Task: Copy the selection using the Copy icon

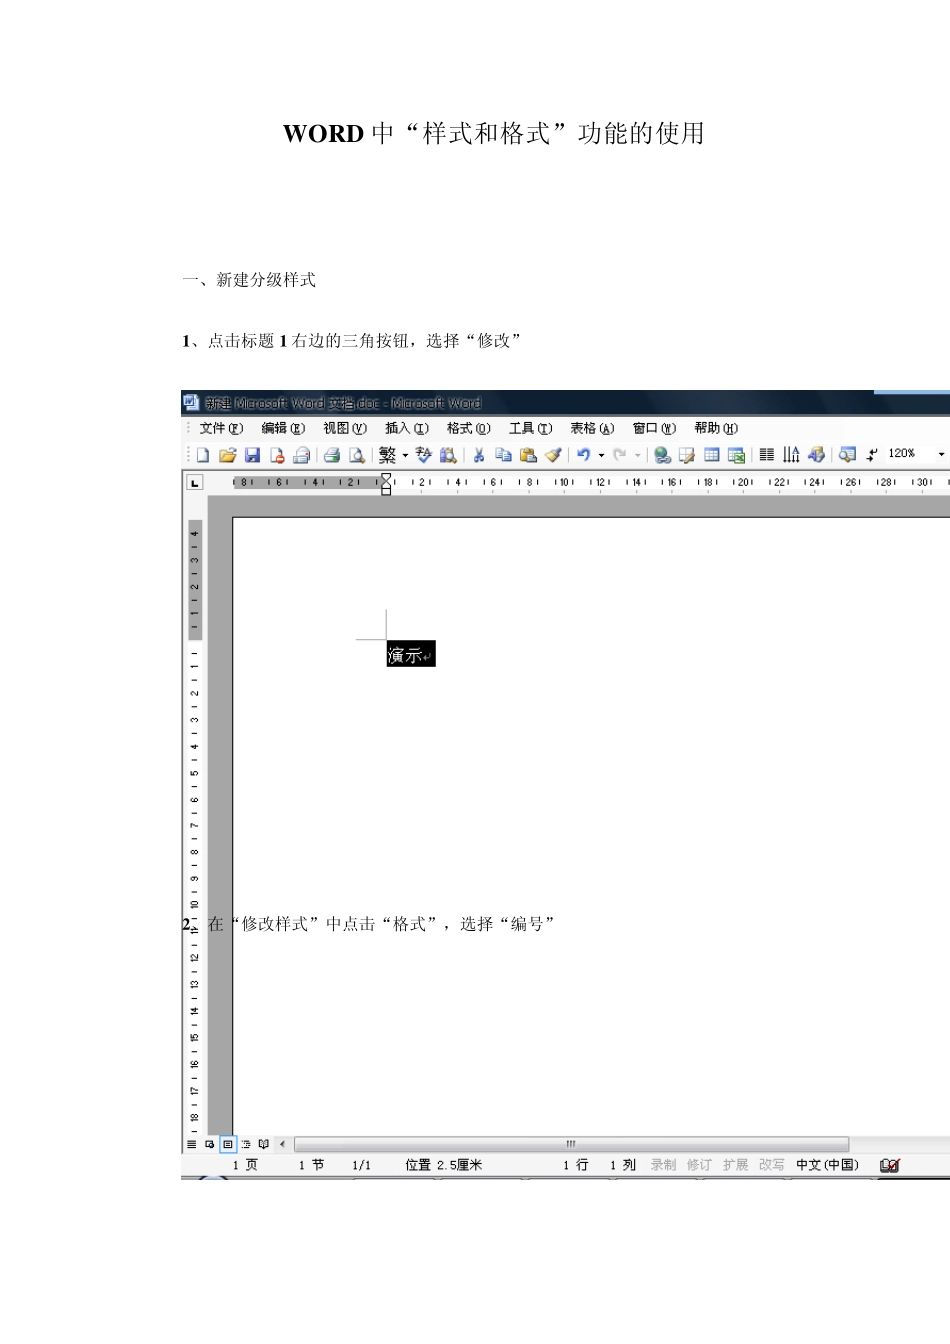Action: click(x=504, y=455)
